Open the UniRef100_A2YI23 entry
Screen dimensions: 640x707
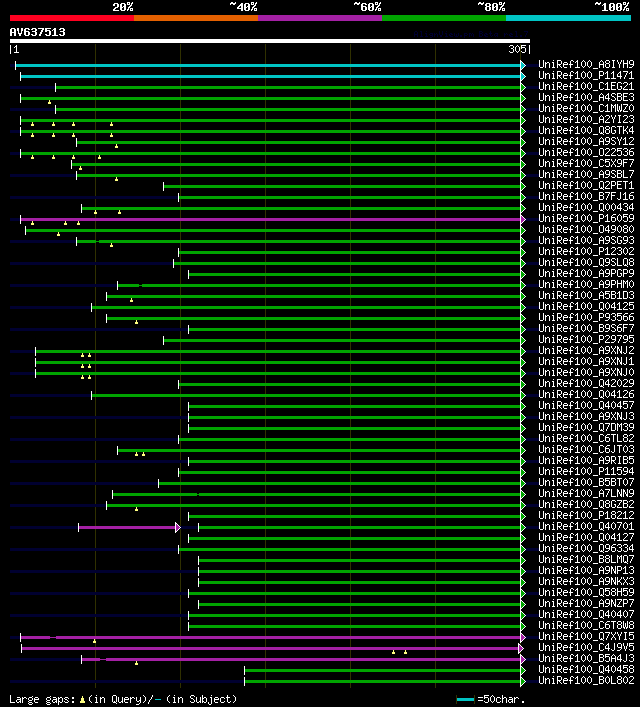(586, 119)
